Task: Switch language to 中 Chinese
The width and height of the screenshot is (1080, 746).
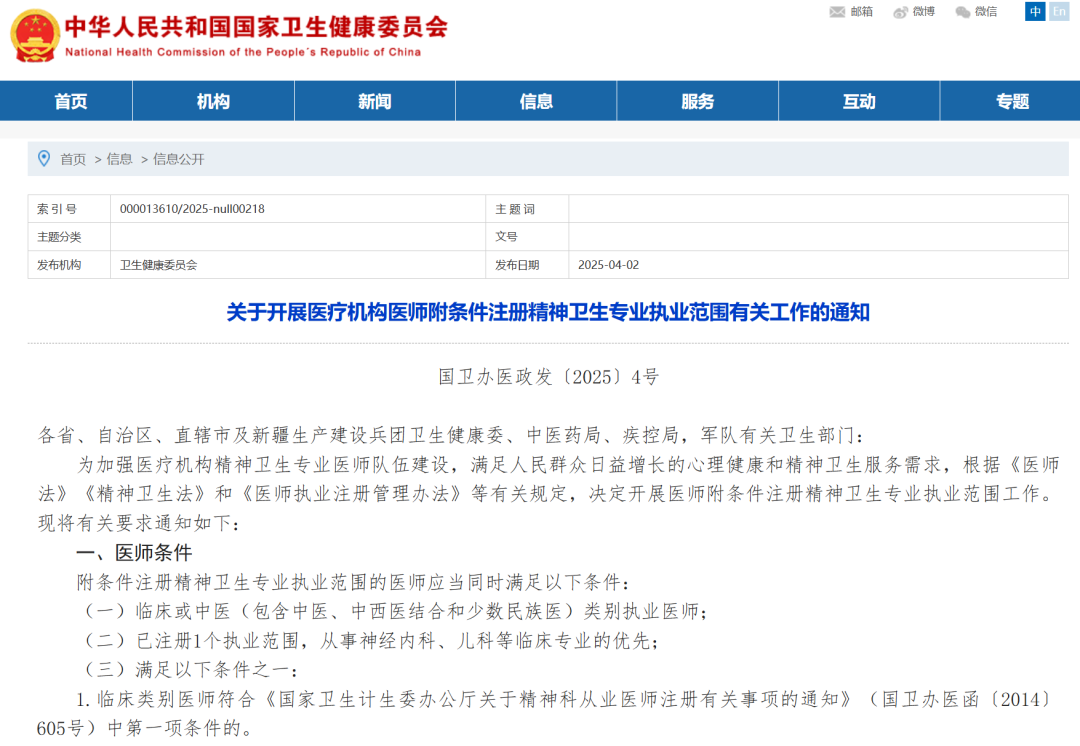Action: tap(1035, 11)
